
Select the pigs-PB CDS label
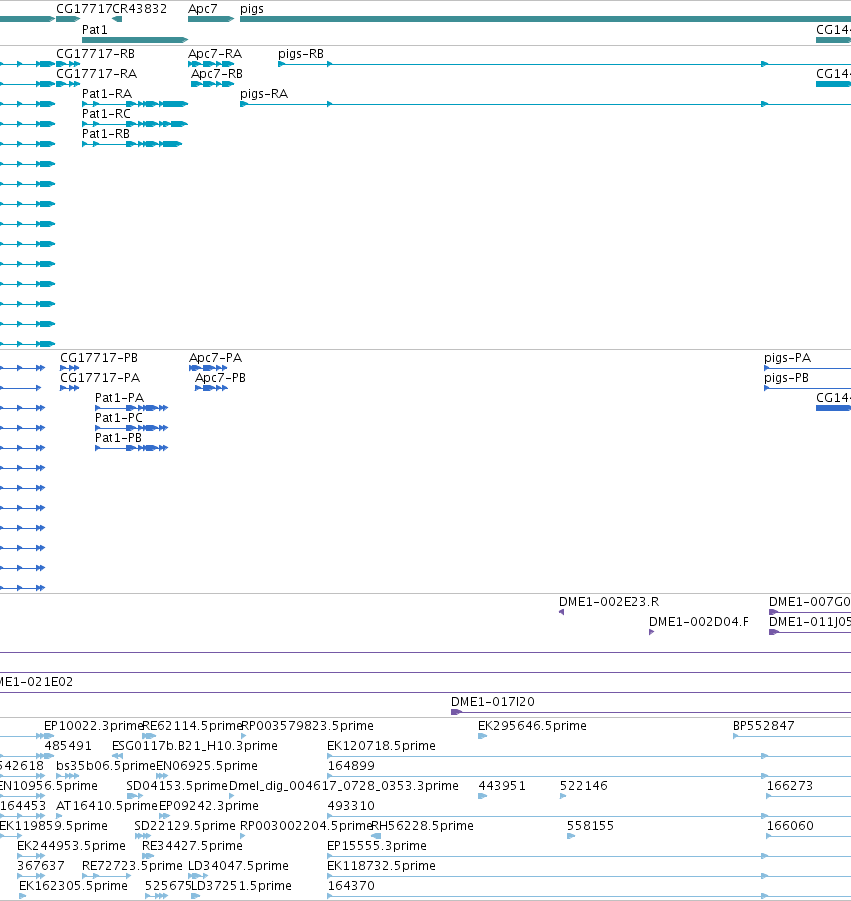786,378
